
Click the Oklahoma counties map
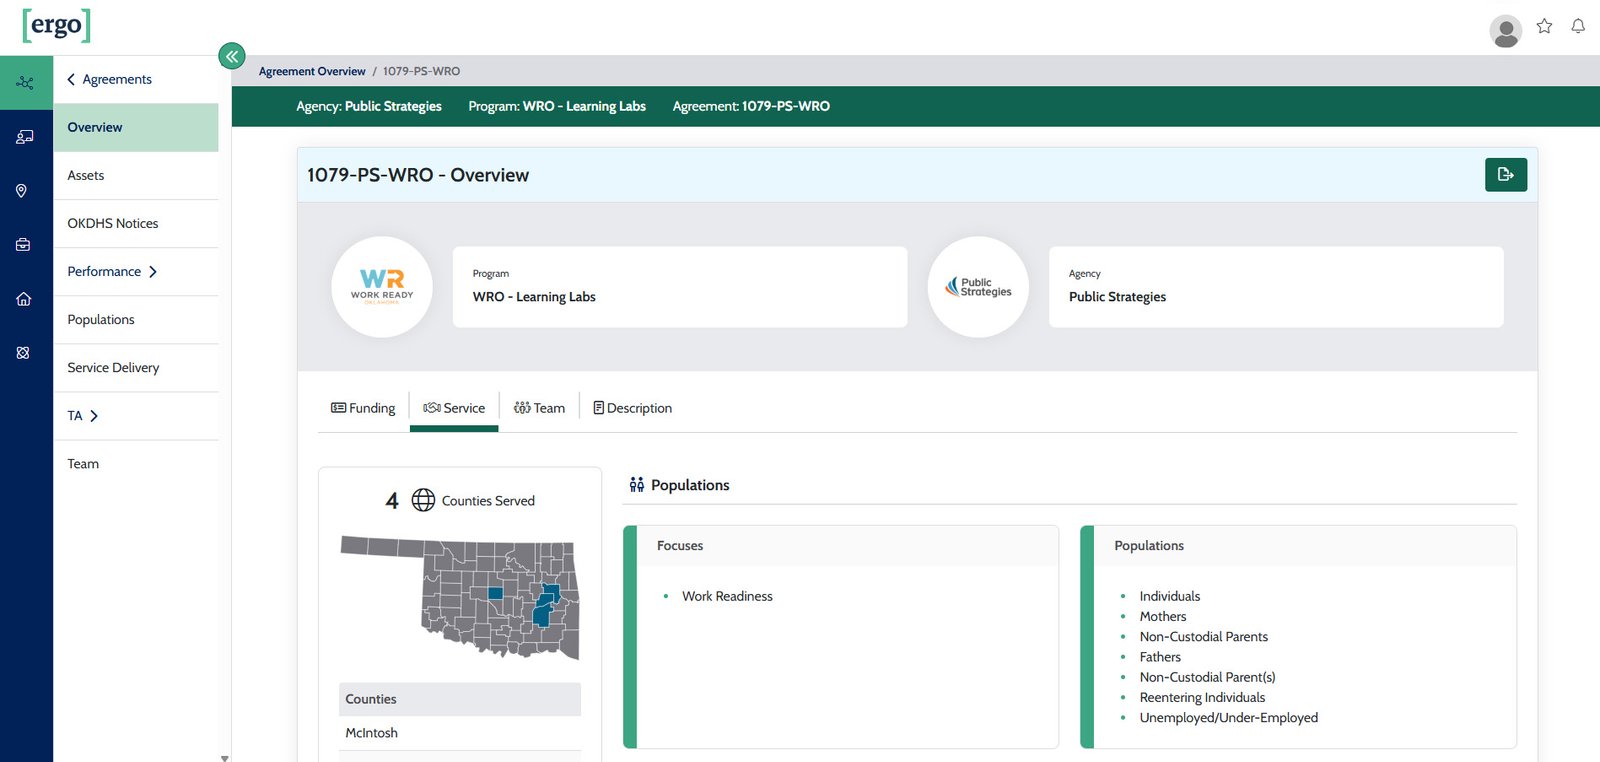[x=460, y=597]
